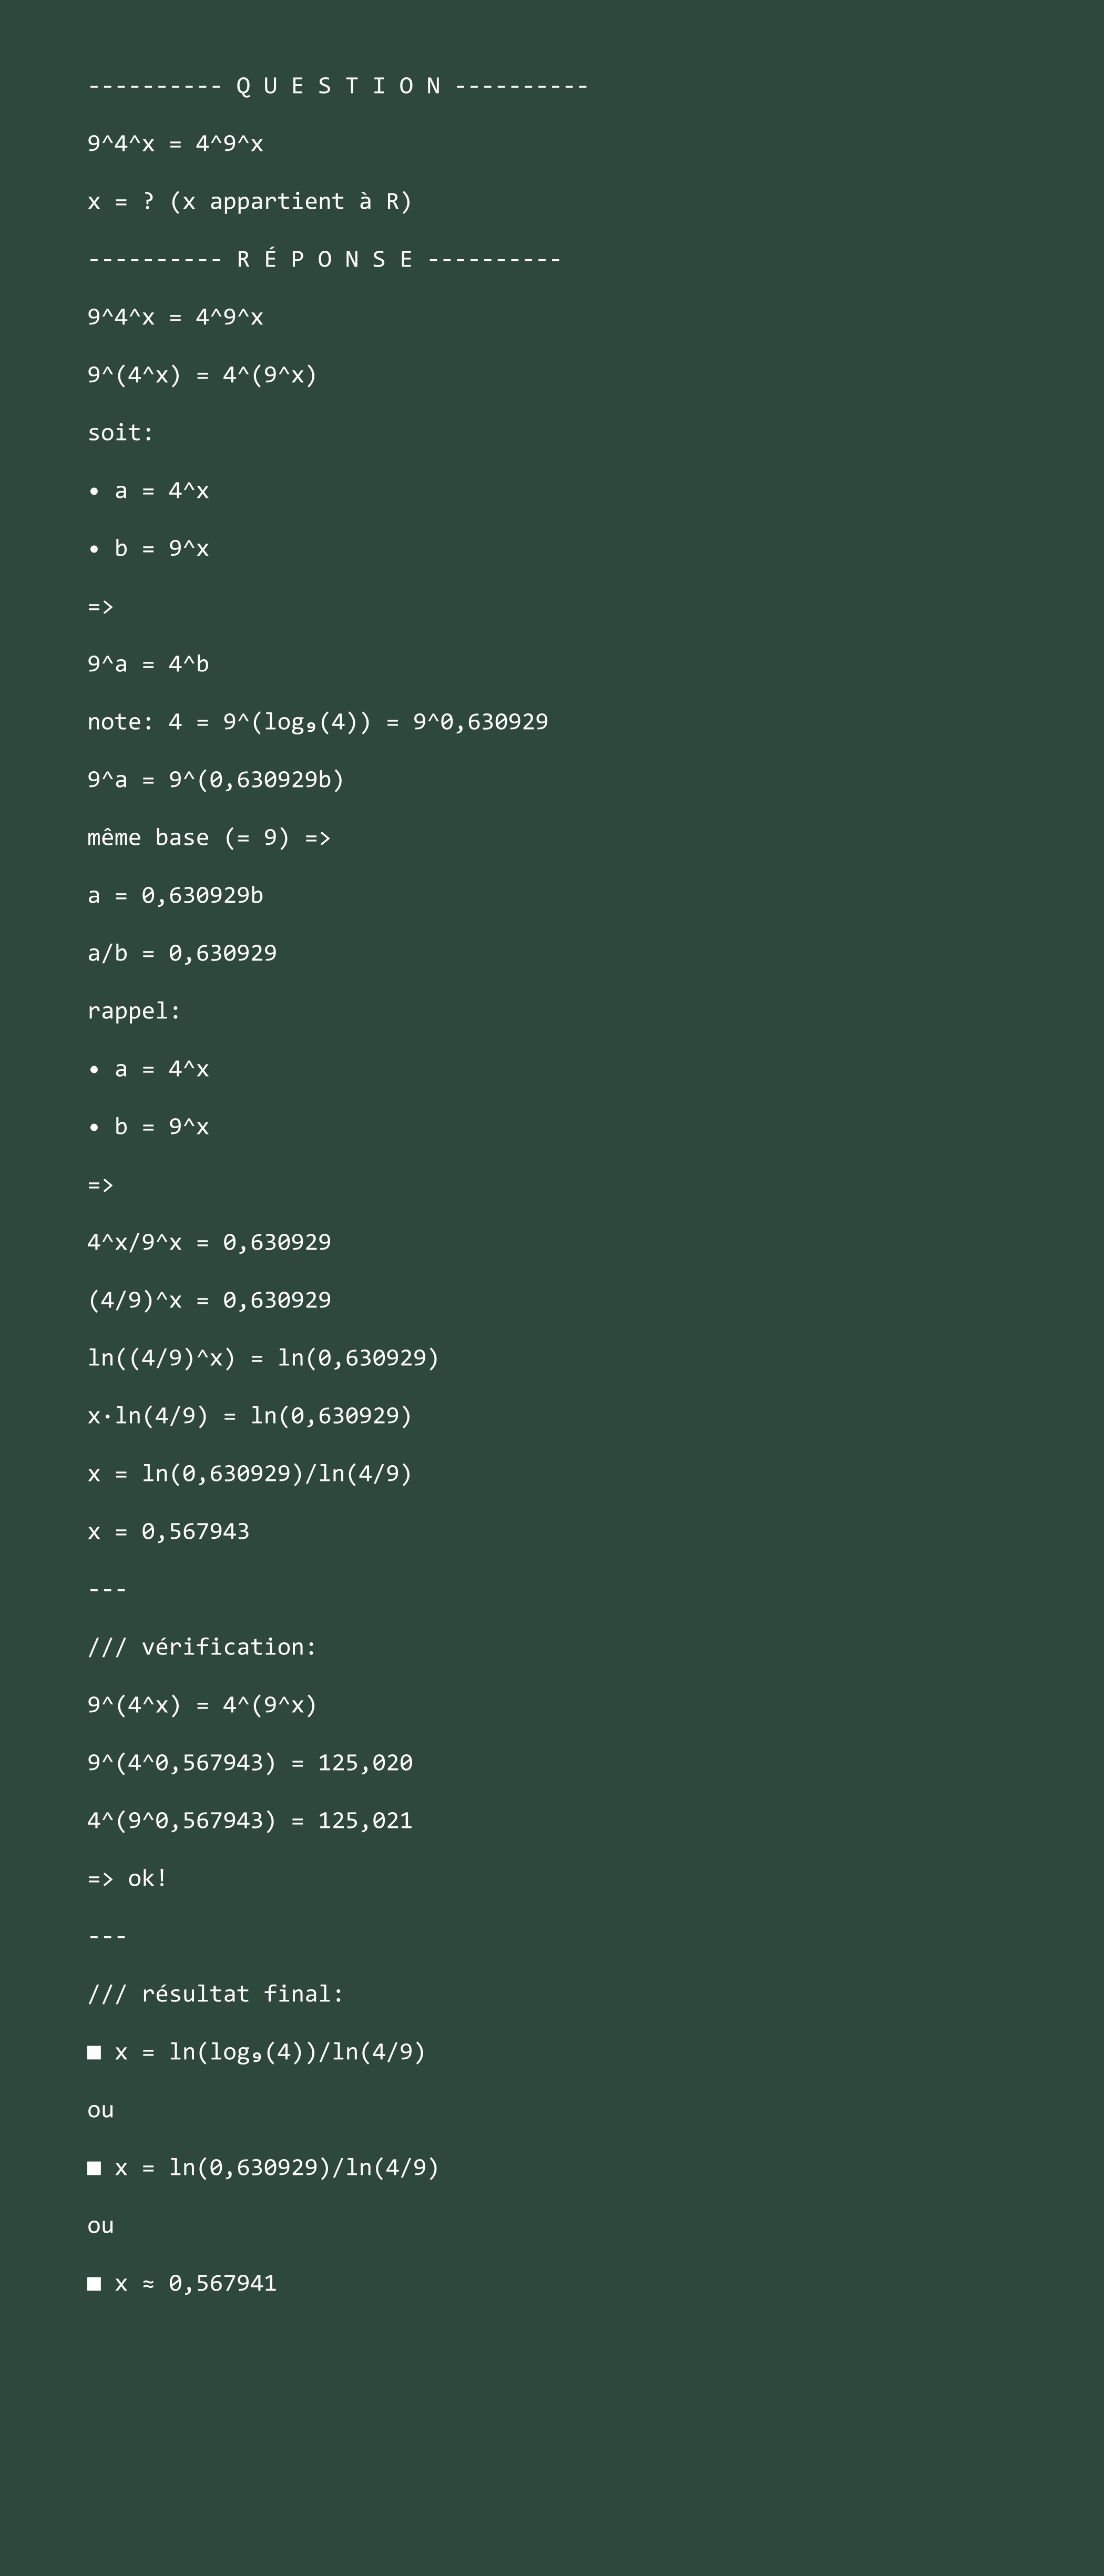
Task: Click the line '(4/9)^x = 0,630929'
Action: point(209,1300)
